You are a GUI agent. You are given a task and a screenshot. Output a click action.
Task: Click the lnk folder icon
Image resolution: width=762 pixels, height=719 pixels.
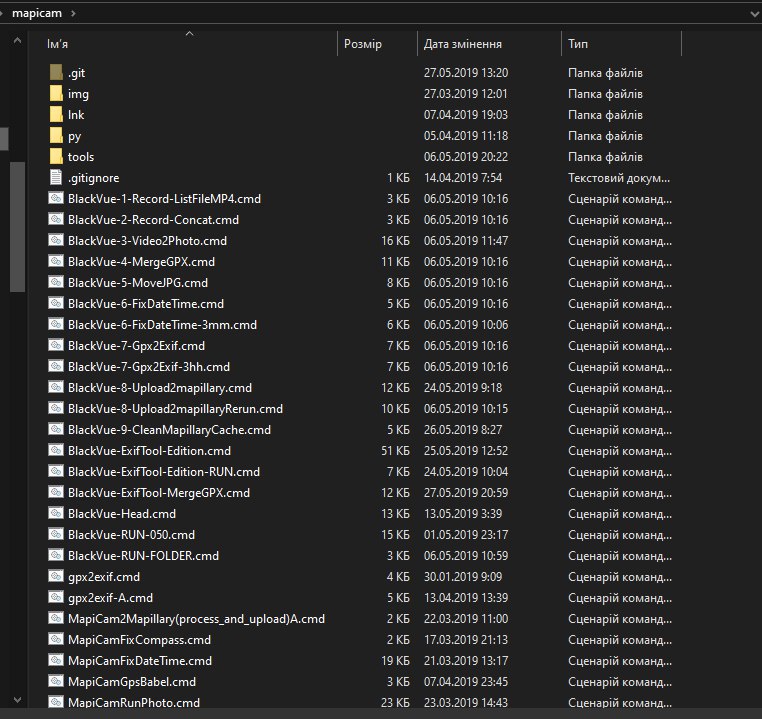[x=56, y=114]
